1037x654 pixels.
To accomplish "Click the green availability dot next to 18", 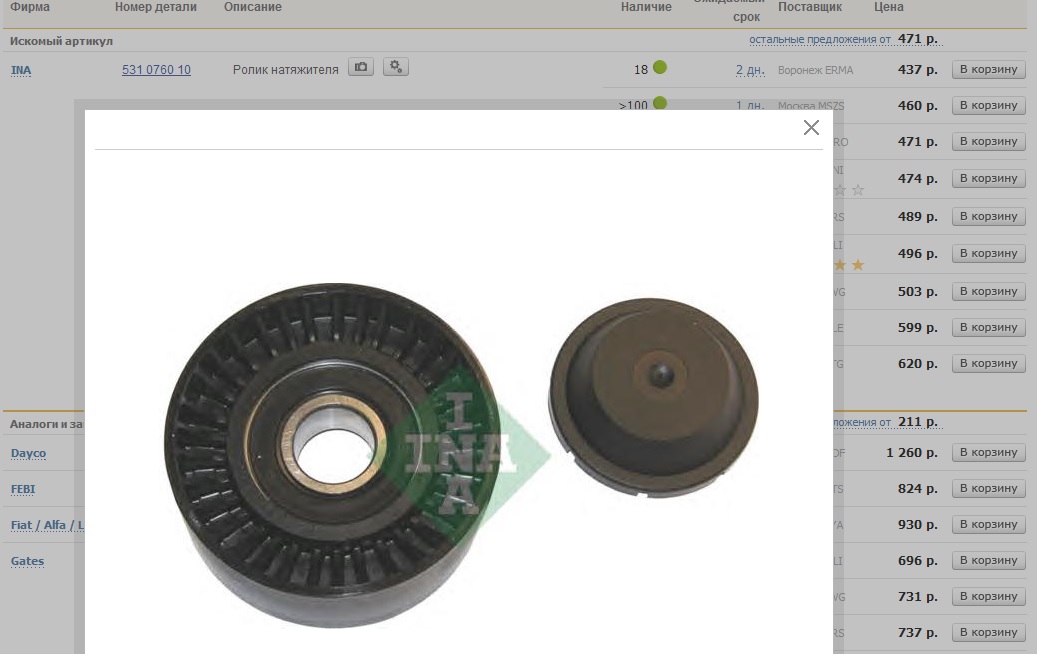I will click(x=659, y=67).
